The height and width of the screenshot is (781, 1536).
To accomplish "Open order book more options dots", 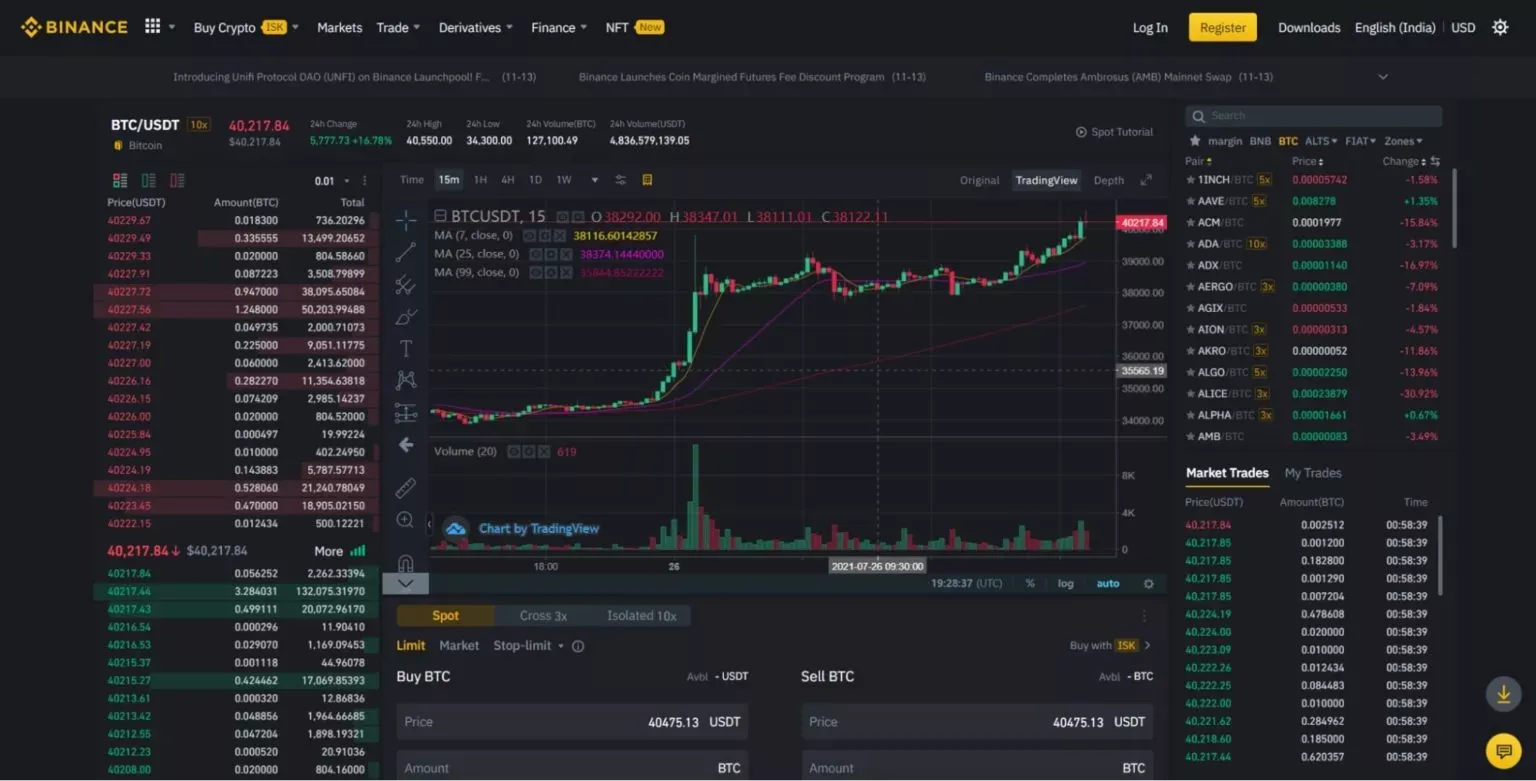I will [365, 181].
